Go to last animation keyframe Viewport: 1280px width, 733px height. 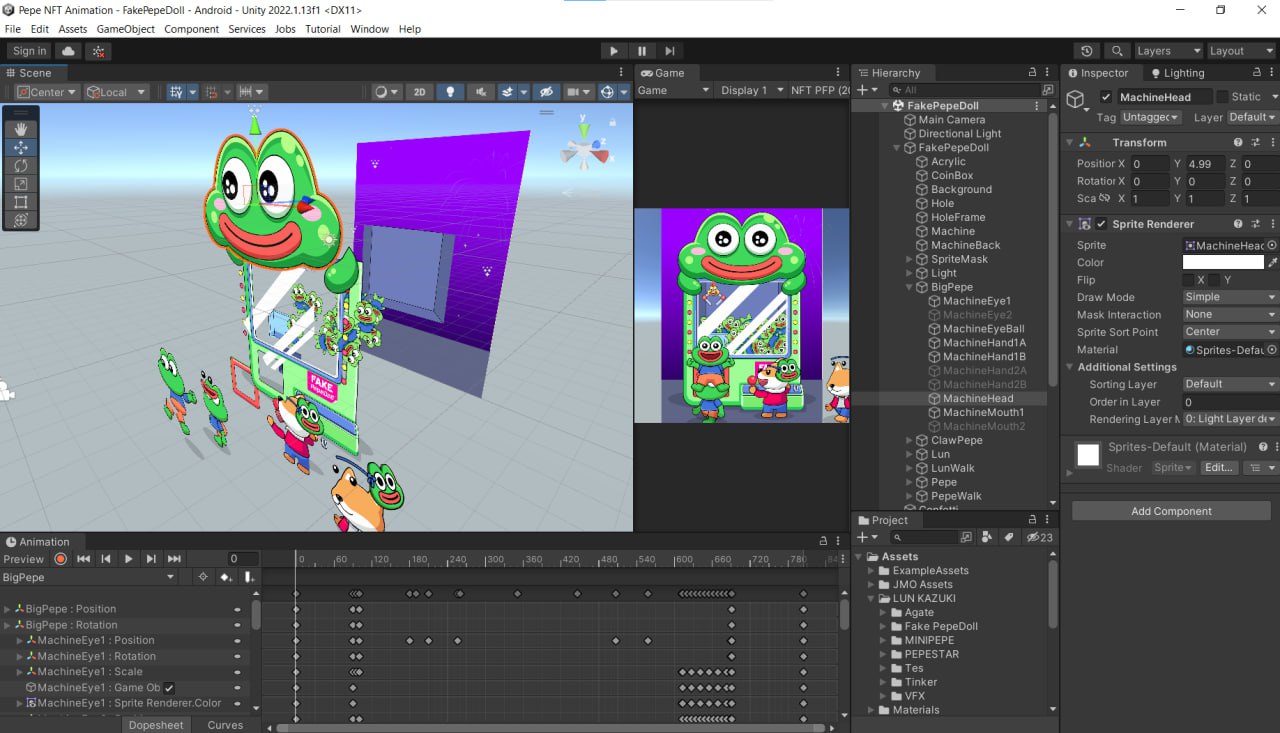click(x=174, y=559)
